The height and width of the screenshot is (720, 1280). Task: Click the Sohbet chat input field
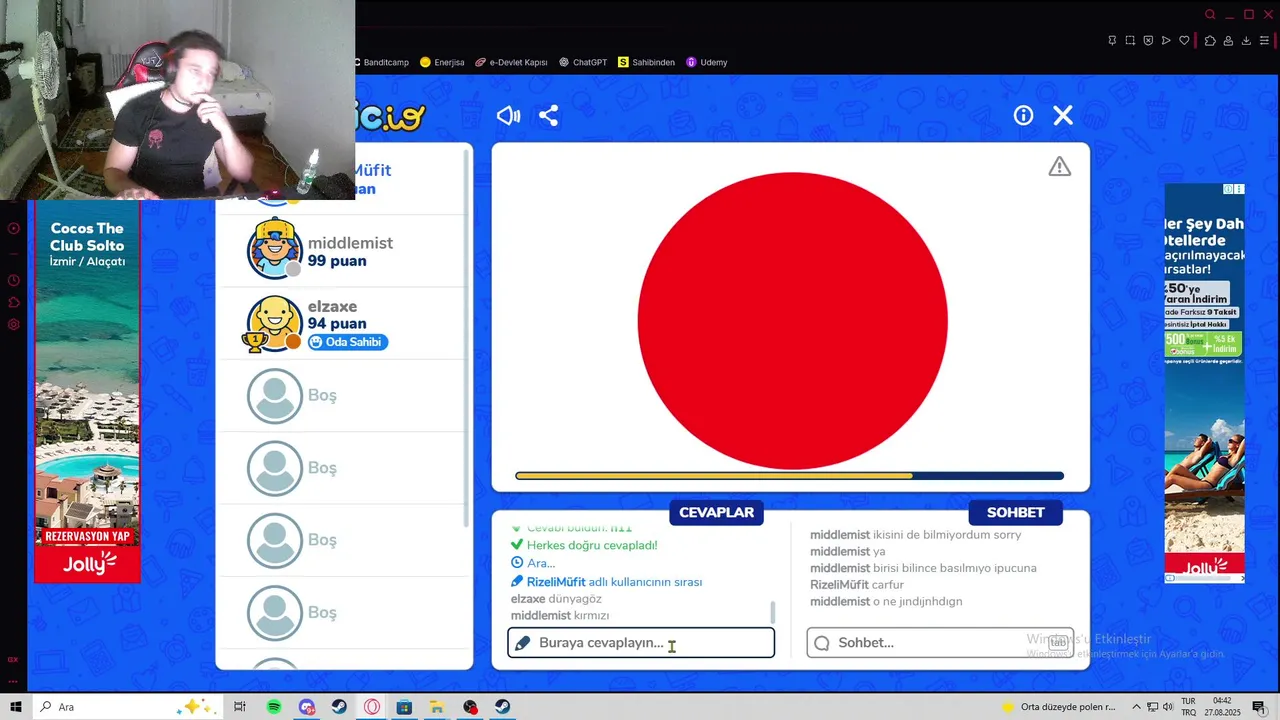click(x=940, y=643)
